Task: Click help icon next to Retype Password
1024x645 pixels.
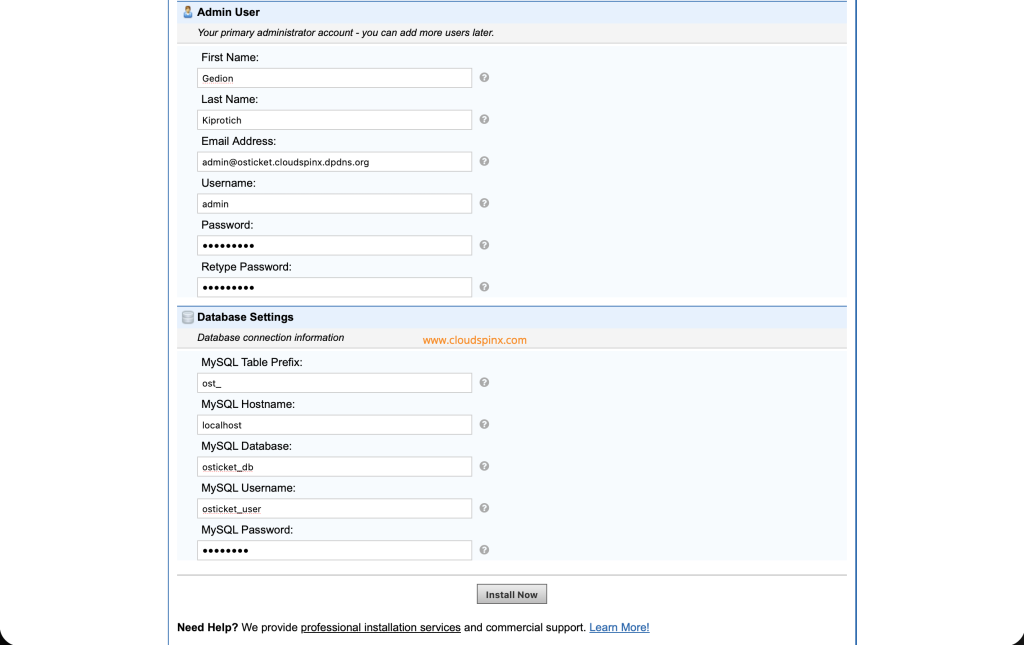Action: coord(484,287)
